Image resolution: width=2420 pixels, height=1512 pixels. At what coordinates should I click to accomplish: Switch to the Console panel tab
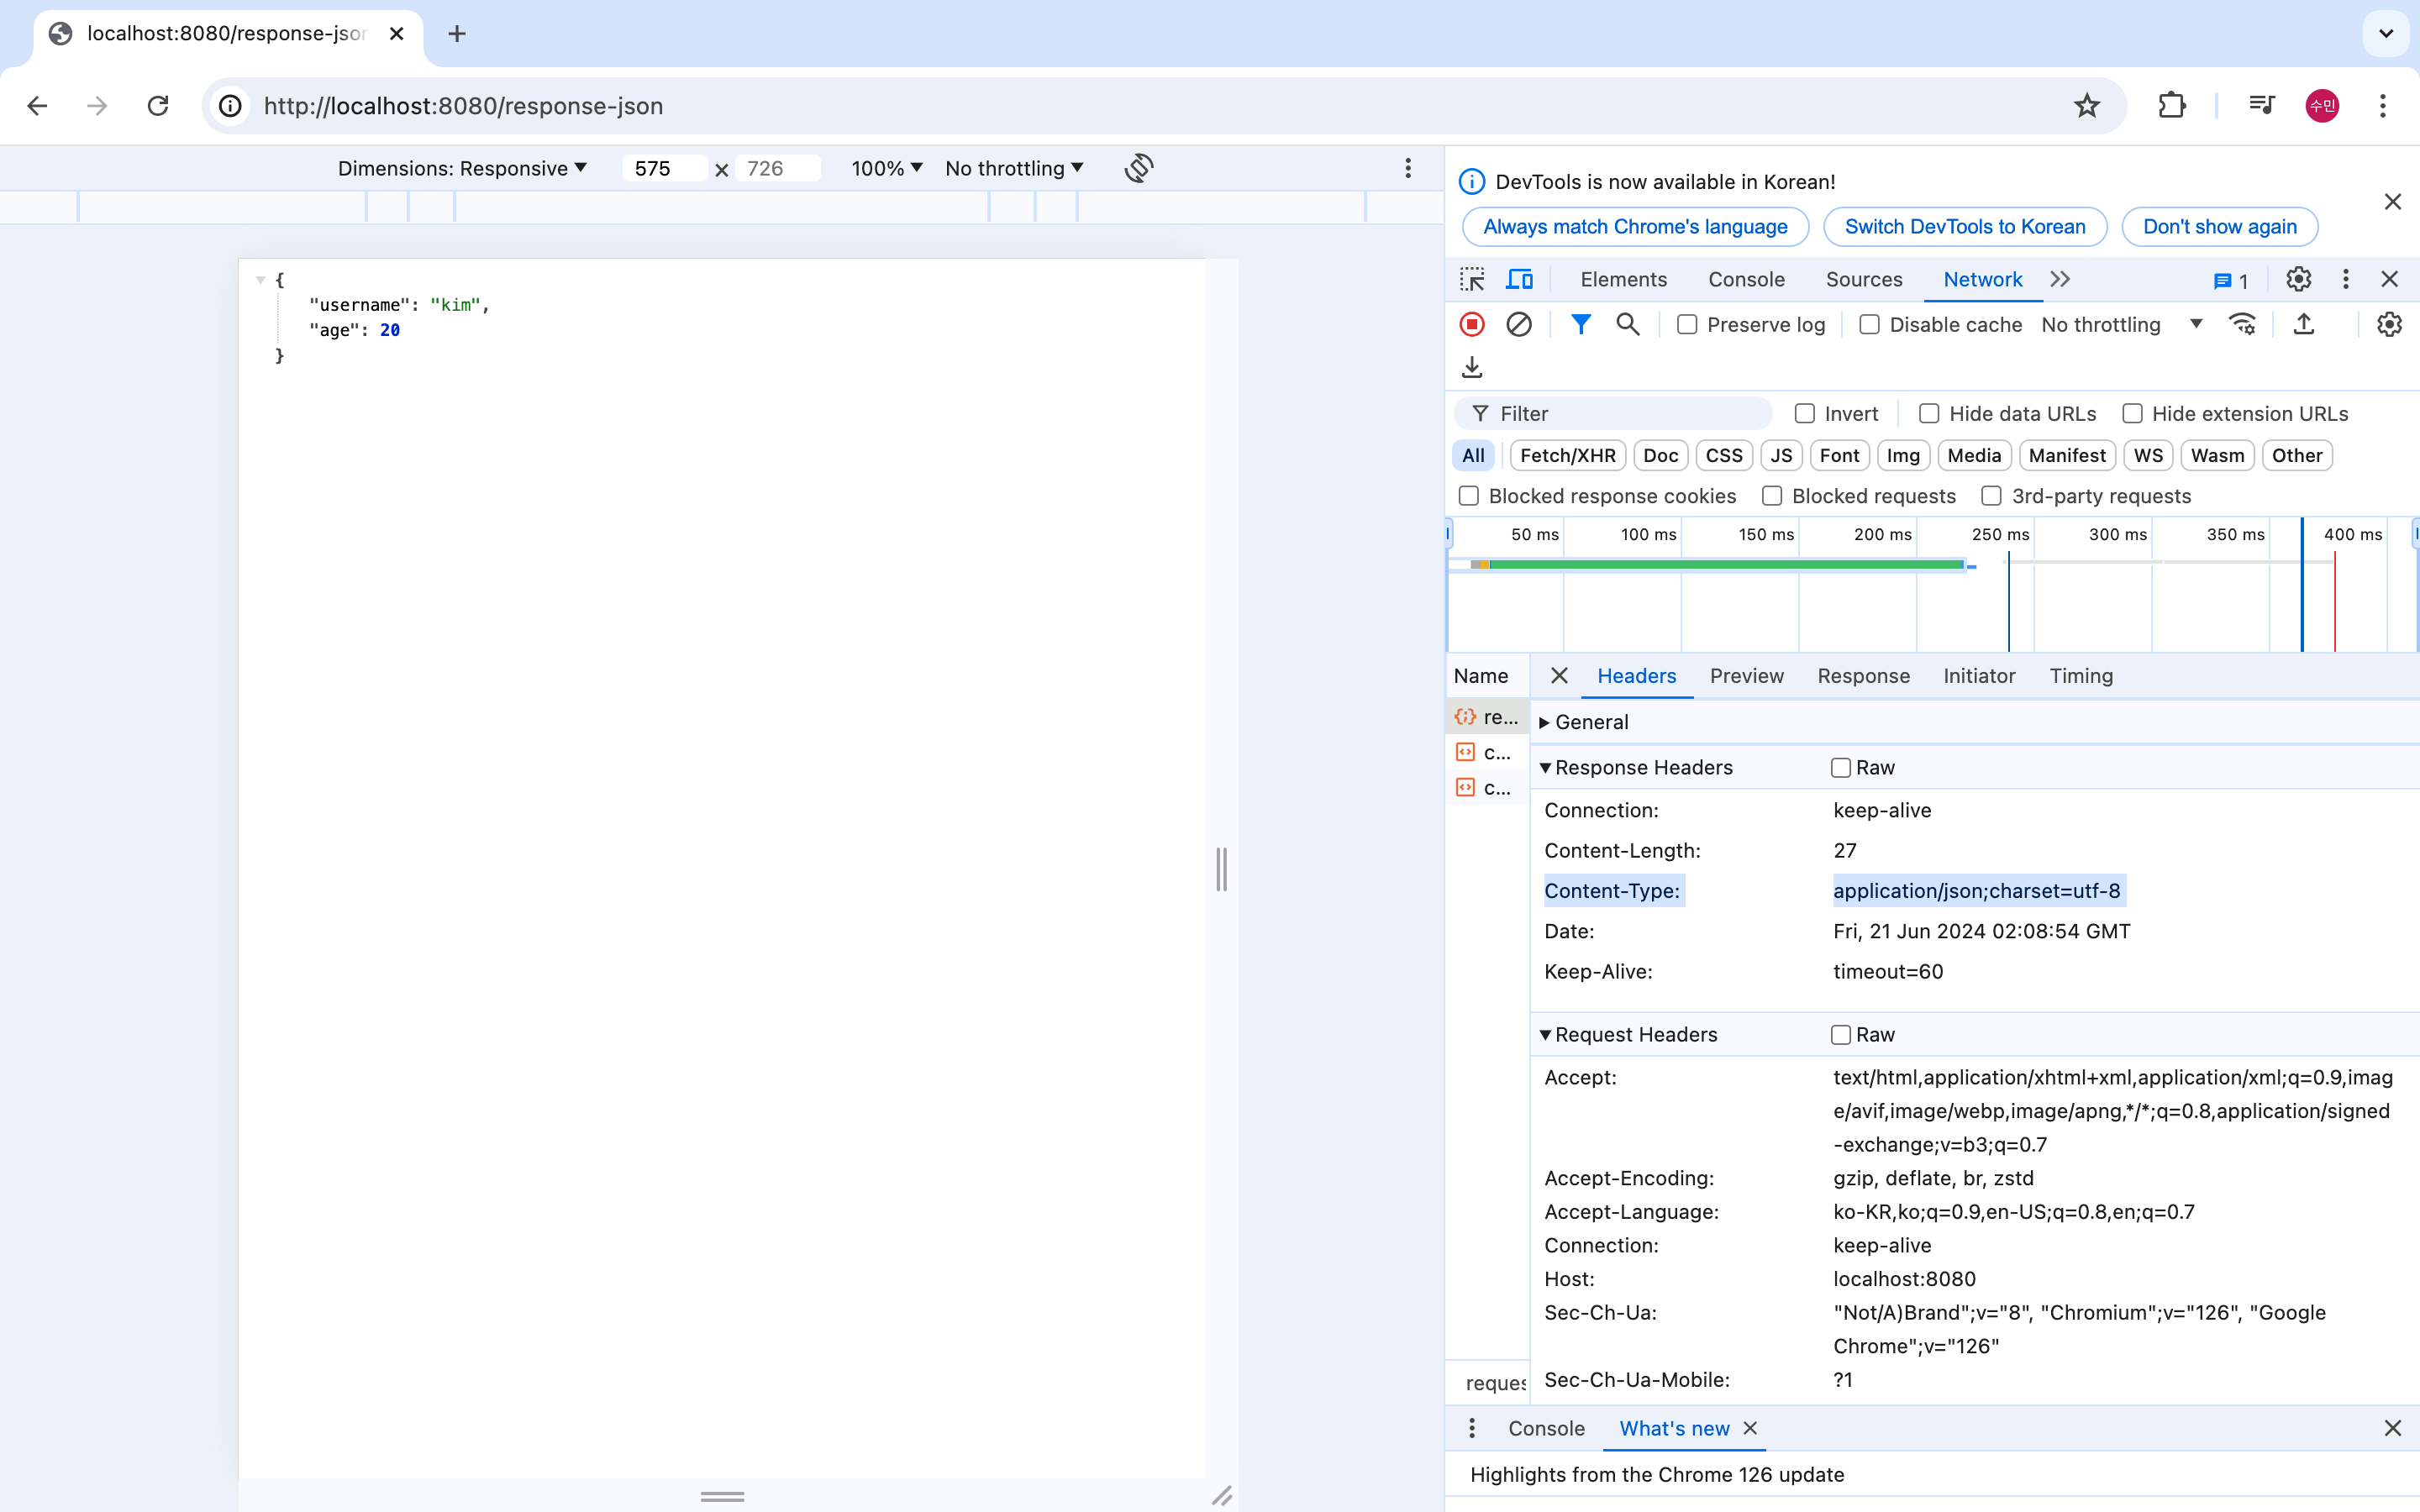coord(1745,279)
